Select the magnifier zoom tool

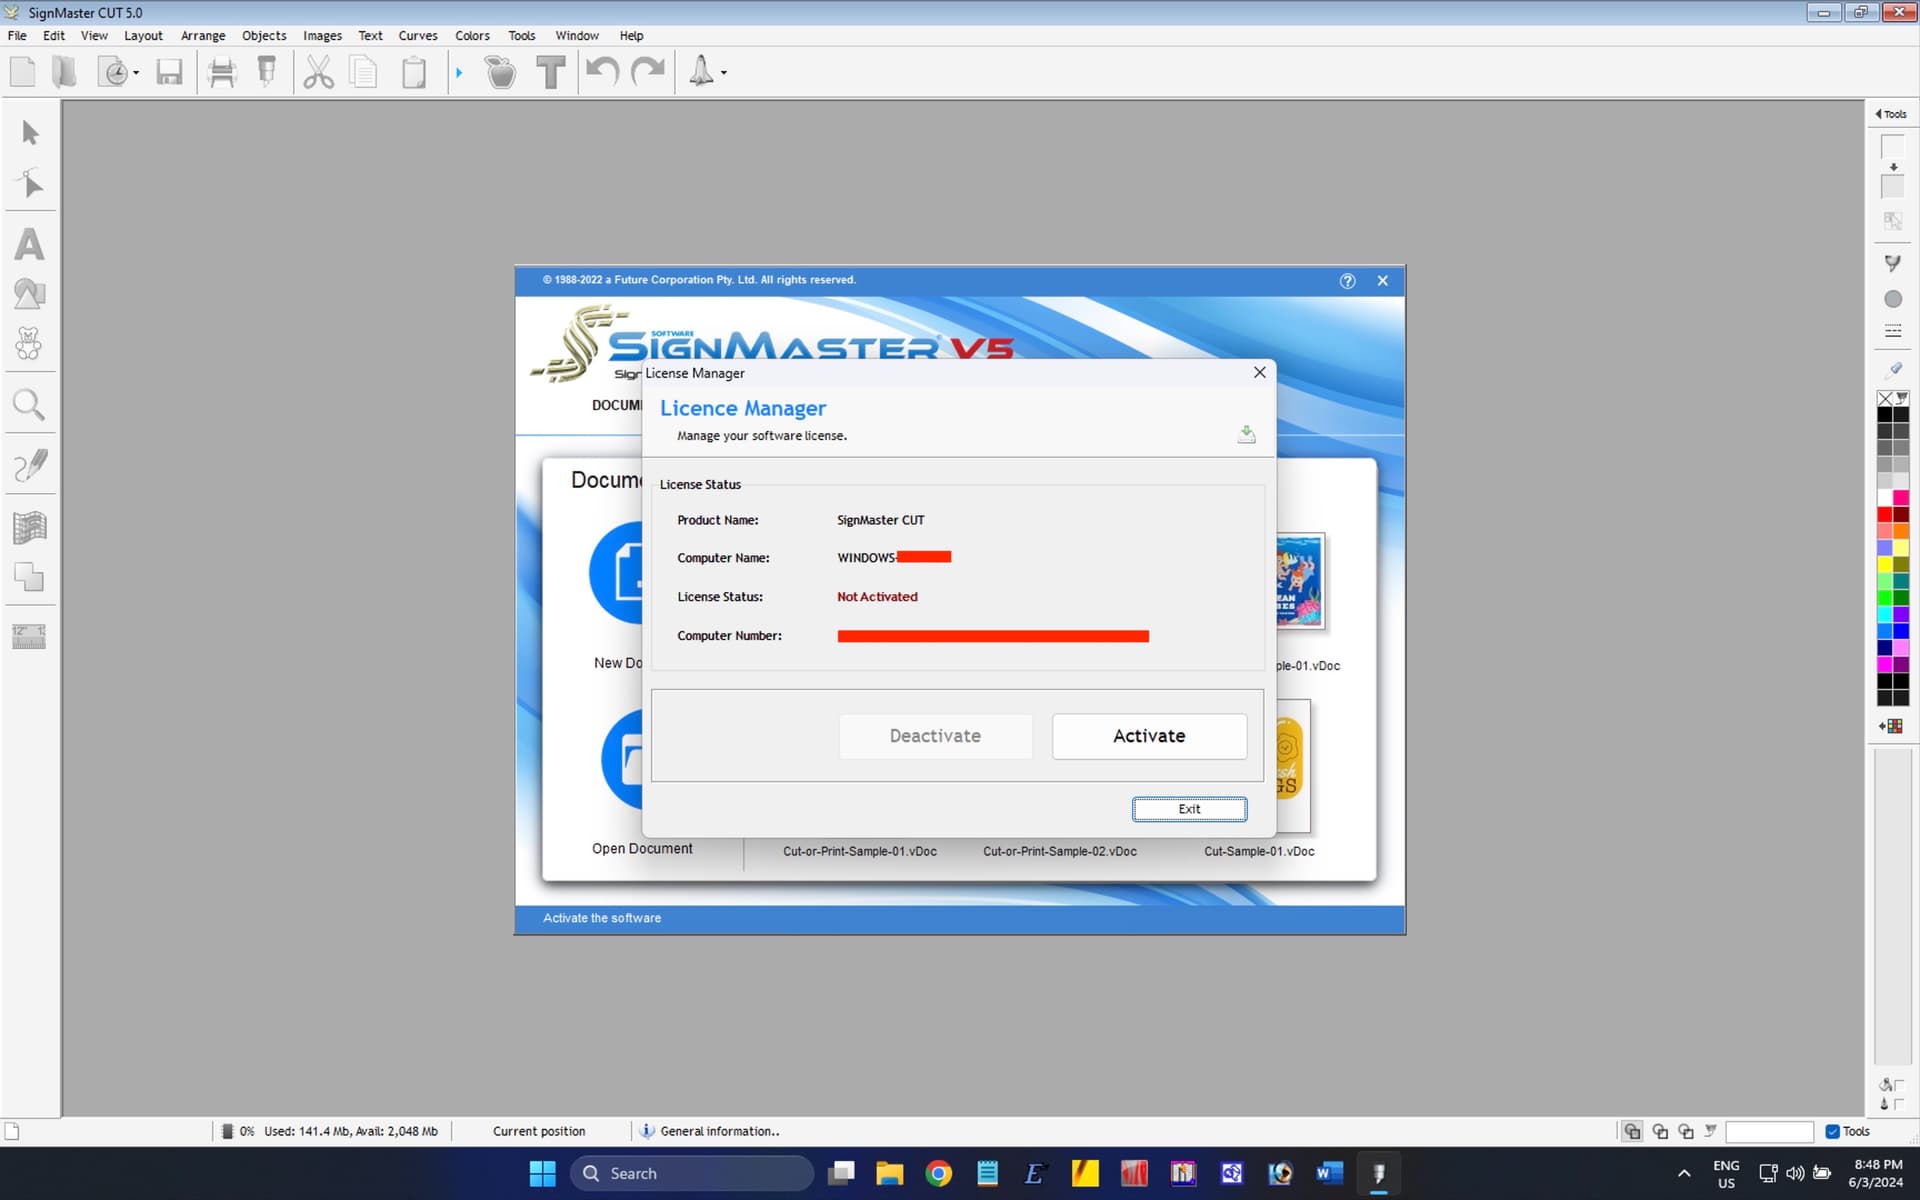click(x=29, y=405)
